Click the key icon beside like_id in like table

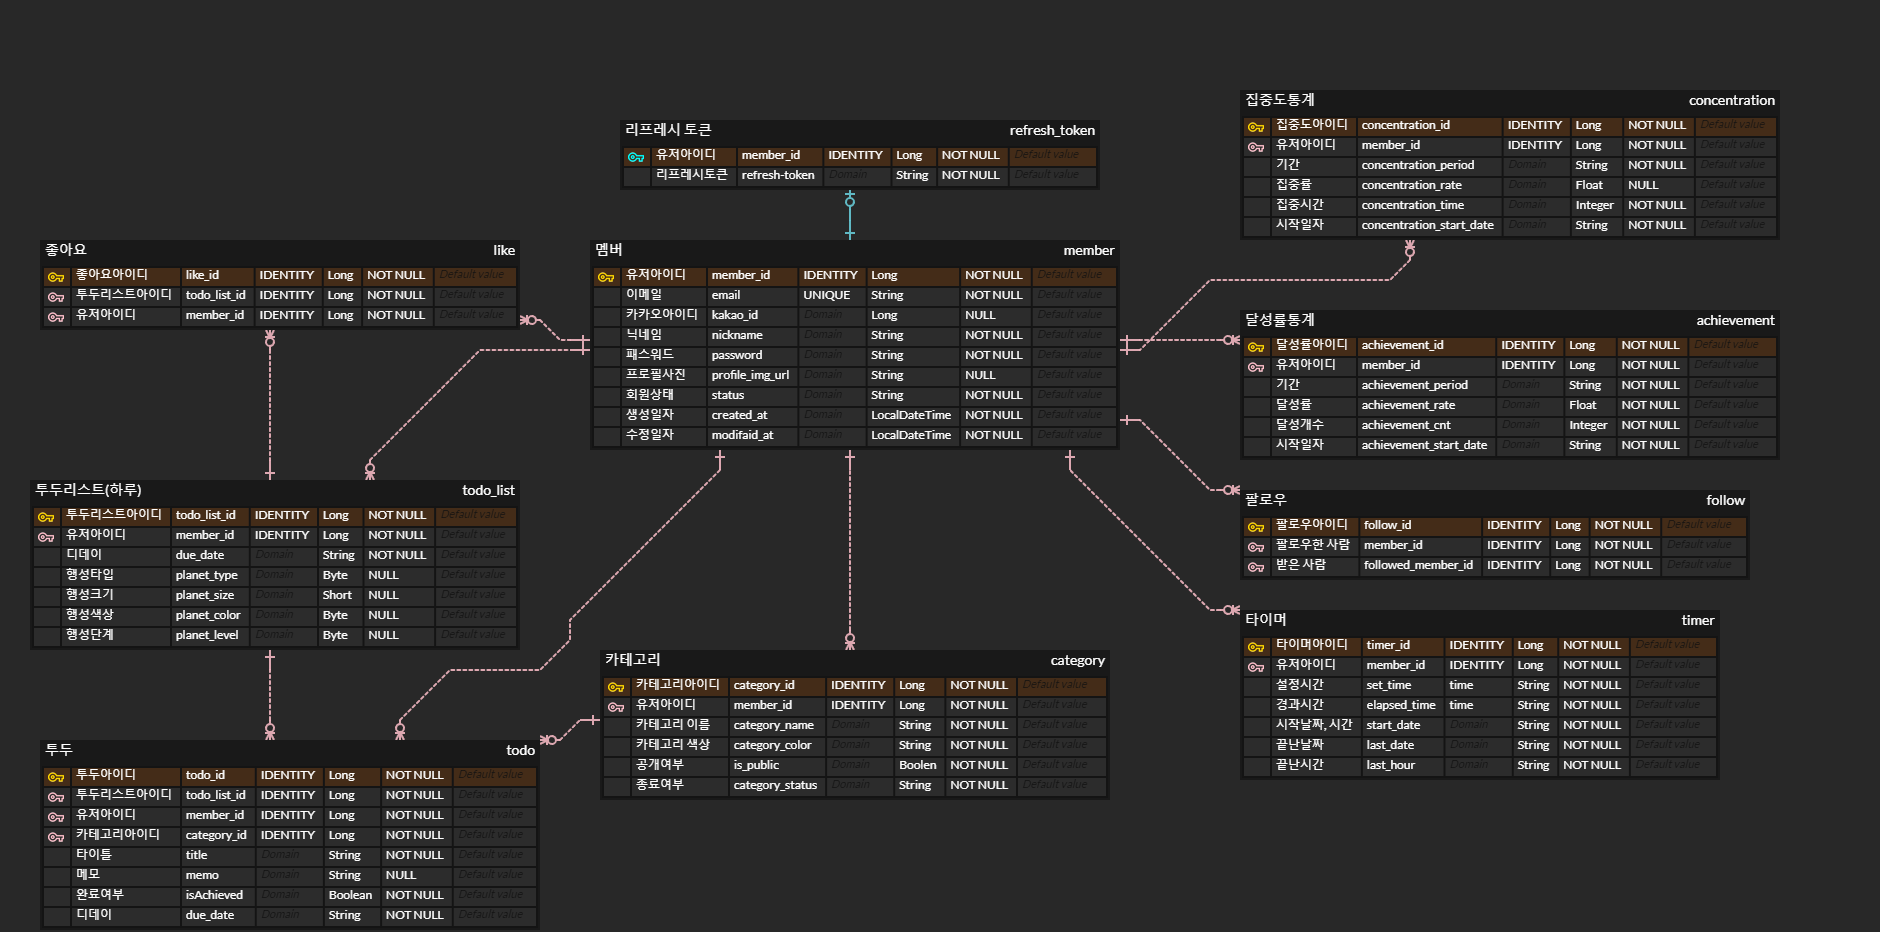point(55,275)
